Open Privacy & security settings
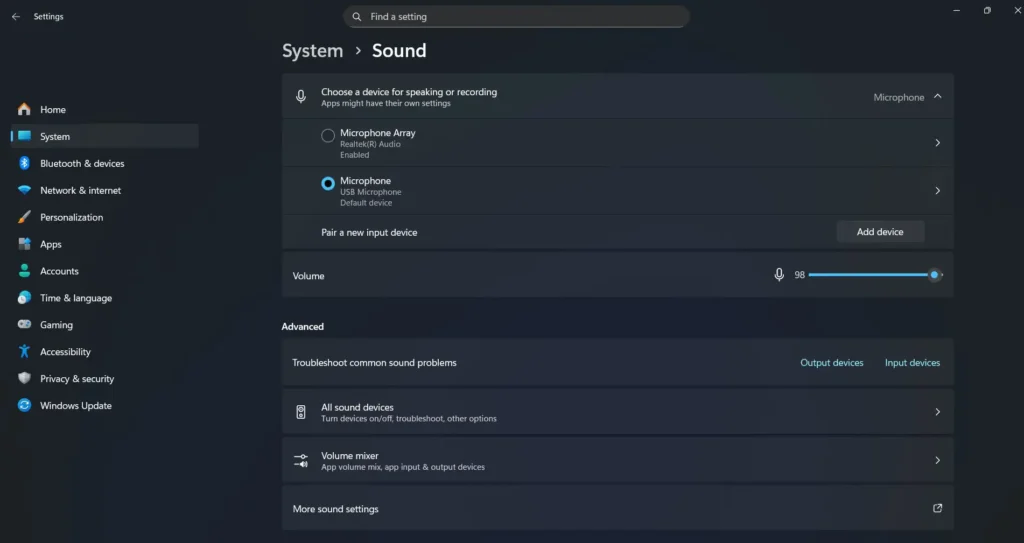The height and width of the screenshot is (543, 1024). pyautogui.click(x=77, y=379)
